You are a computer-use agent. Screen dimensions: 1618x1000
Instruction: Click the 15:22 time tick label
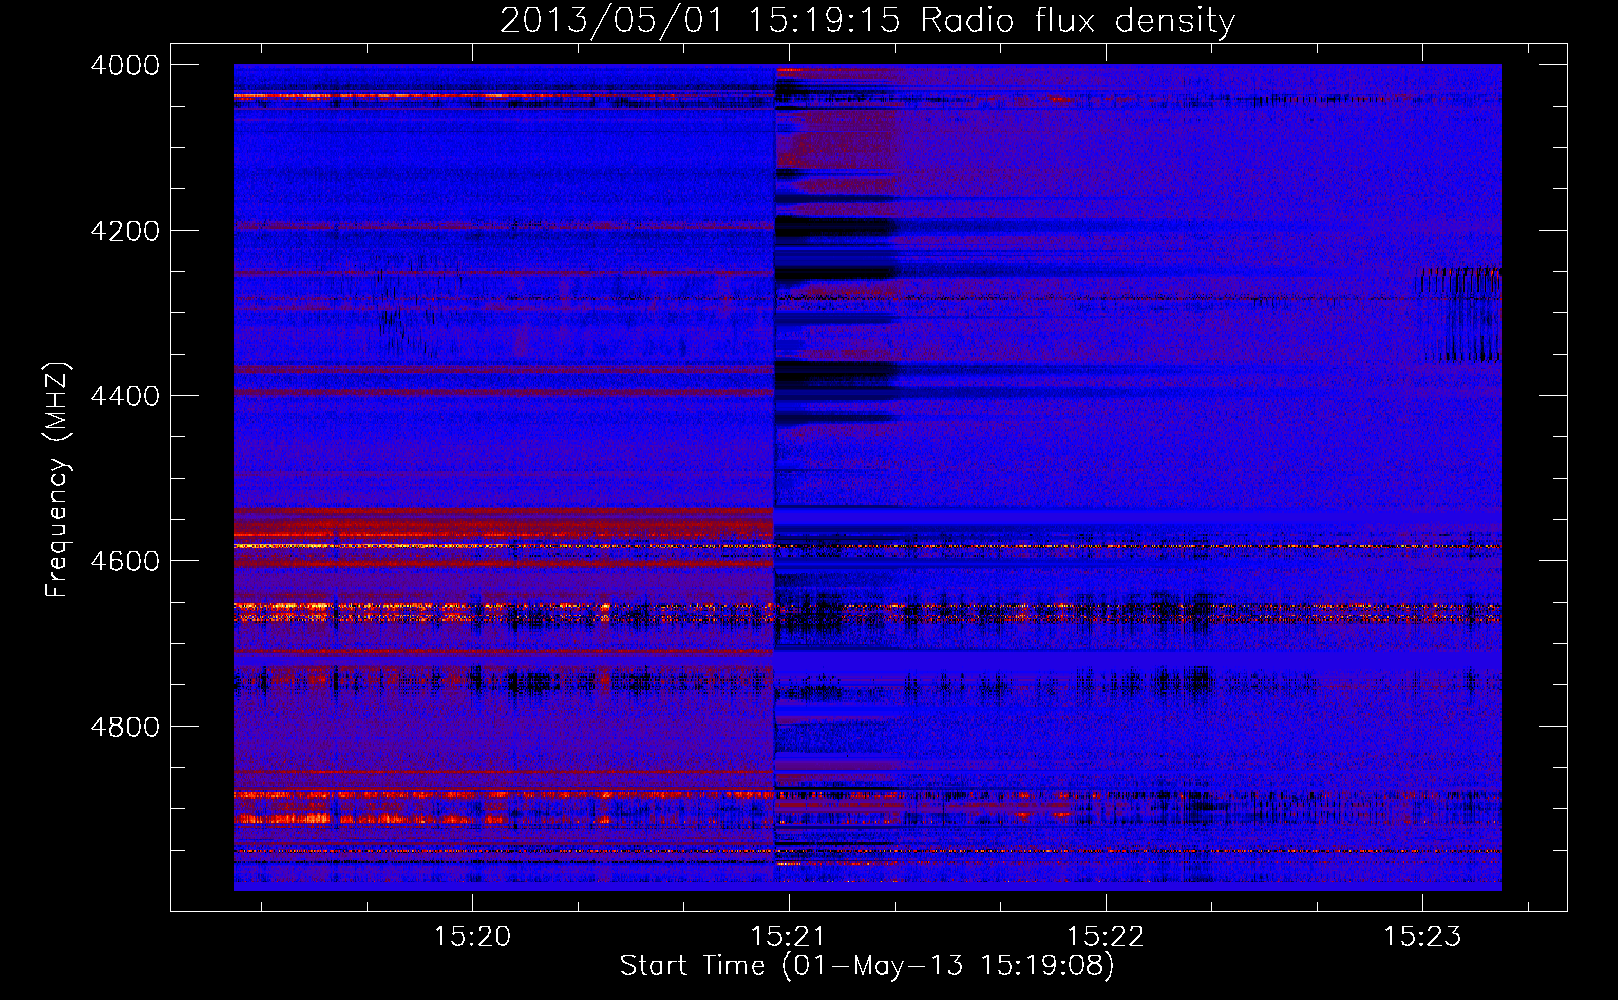[x=1105, y=936]
